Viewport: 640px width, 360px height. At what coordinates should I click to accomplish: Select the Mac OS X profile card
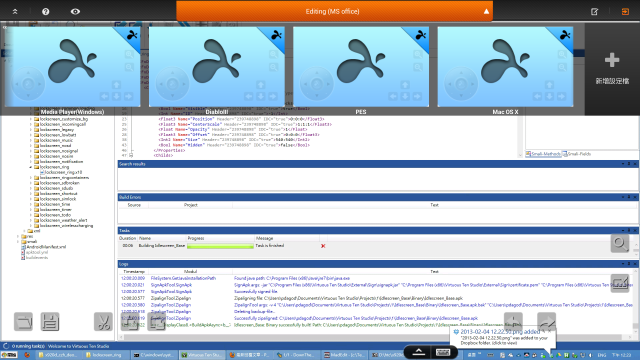point(505,67)
